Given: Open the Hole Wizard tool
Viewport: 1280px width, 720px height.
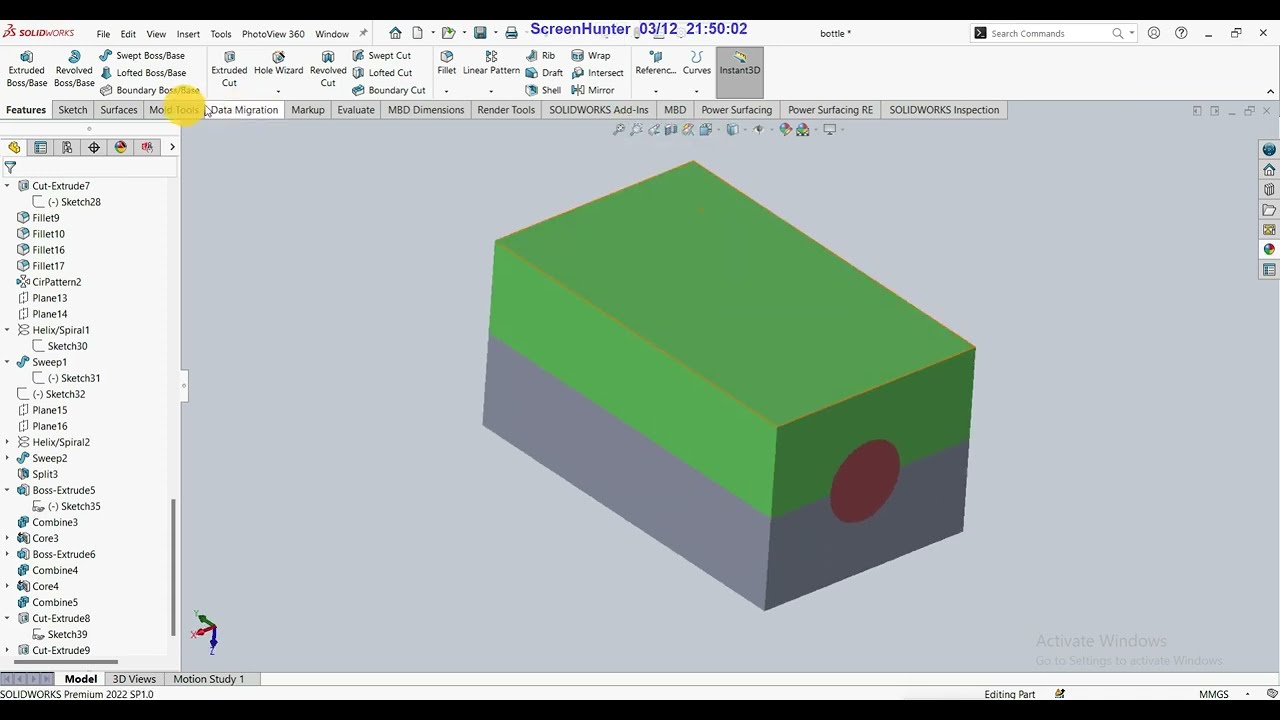Looking at the screenshot, I should [x=278, y=64].
